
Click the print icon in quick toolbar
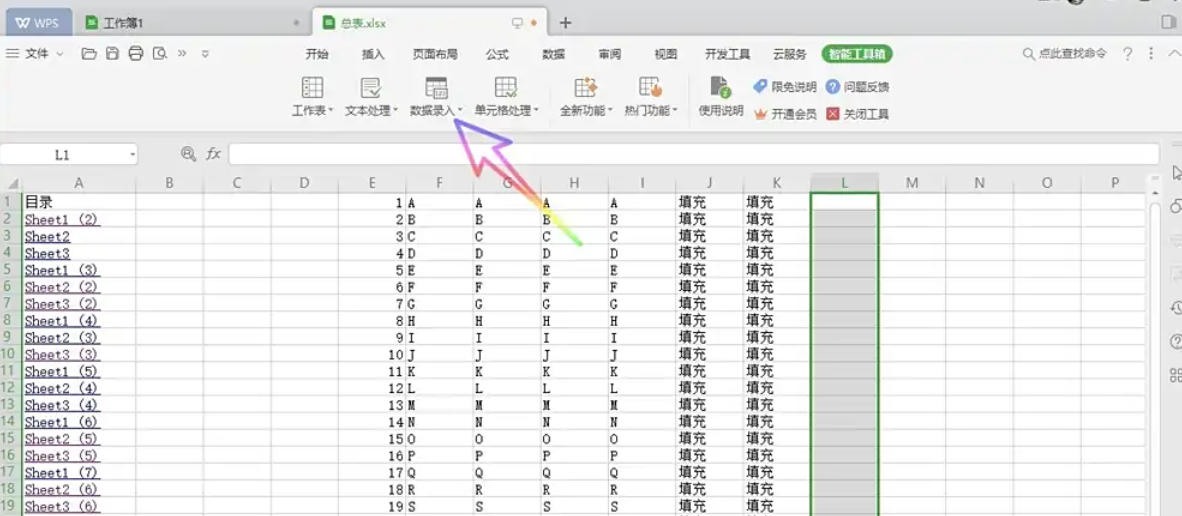coord(136,54)
